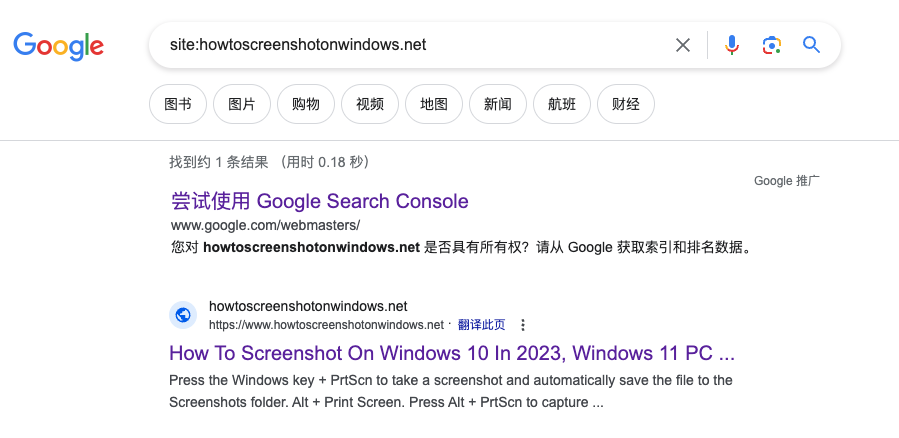The height and width of the screenshot is (438, 899).
Task: Open the 新闻 filter
Action: 498,104
